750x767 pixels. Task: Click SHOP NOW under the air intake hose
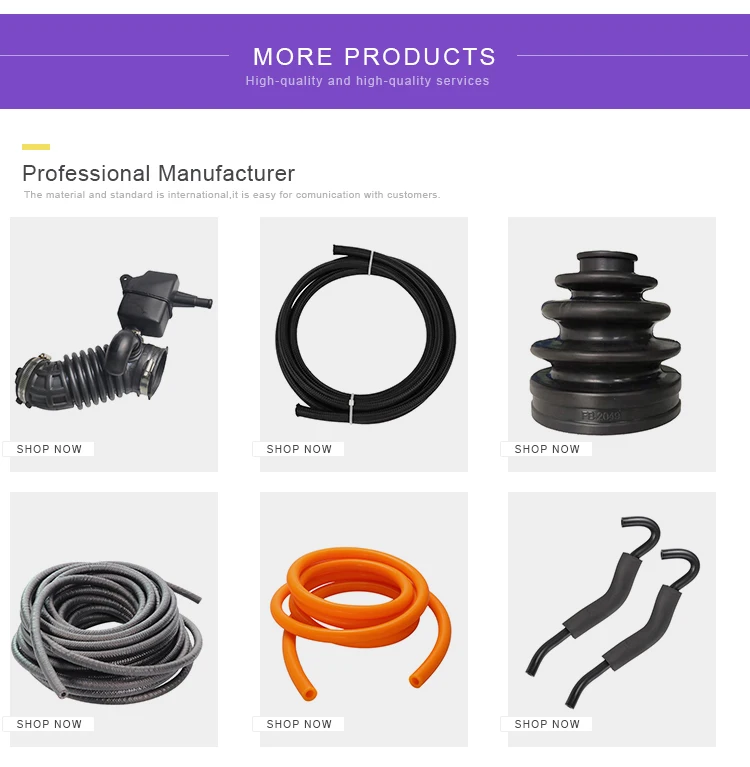49,449
